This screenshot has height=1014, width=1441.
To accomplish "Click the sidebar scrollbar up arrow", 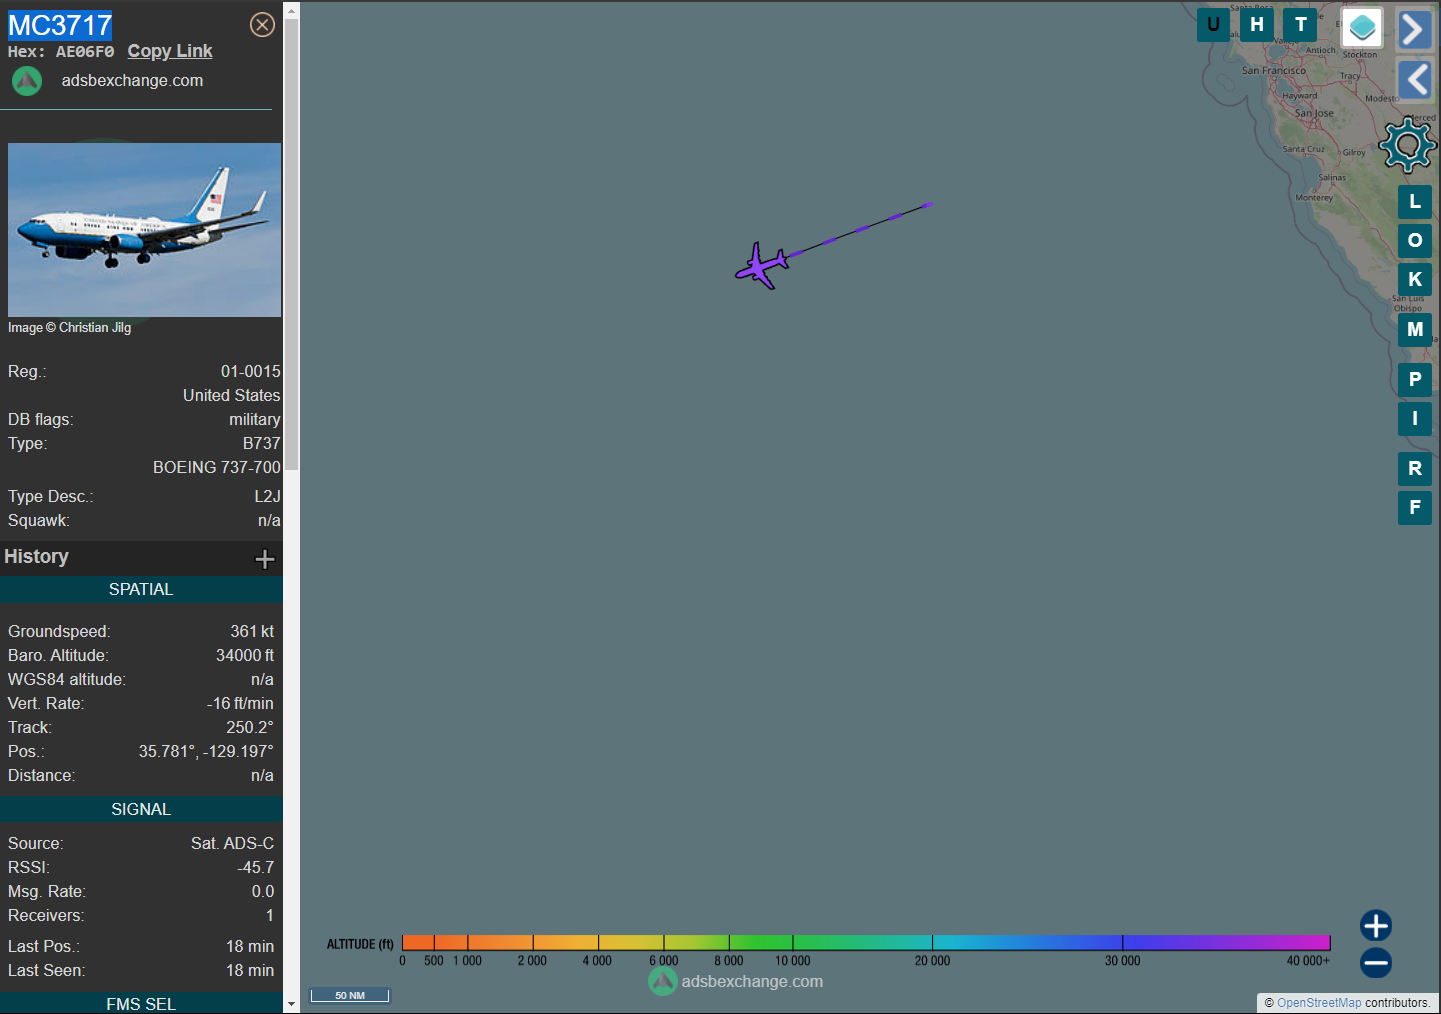I will 291,11.
